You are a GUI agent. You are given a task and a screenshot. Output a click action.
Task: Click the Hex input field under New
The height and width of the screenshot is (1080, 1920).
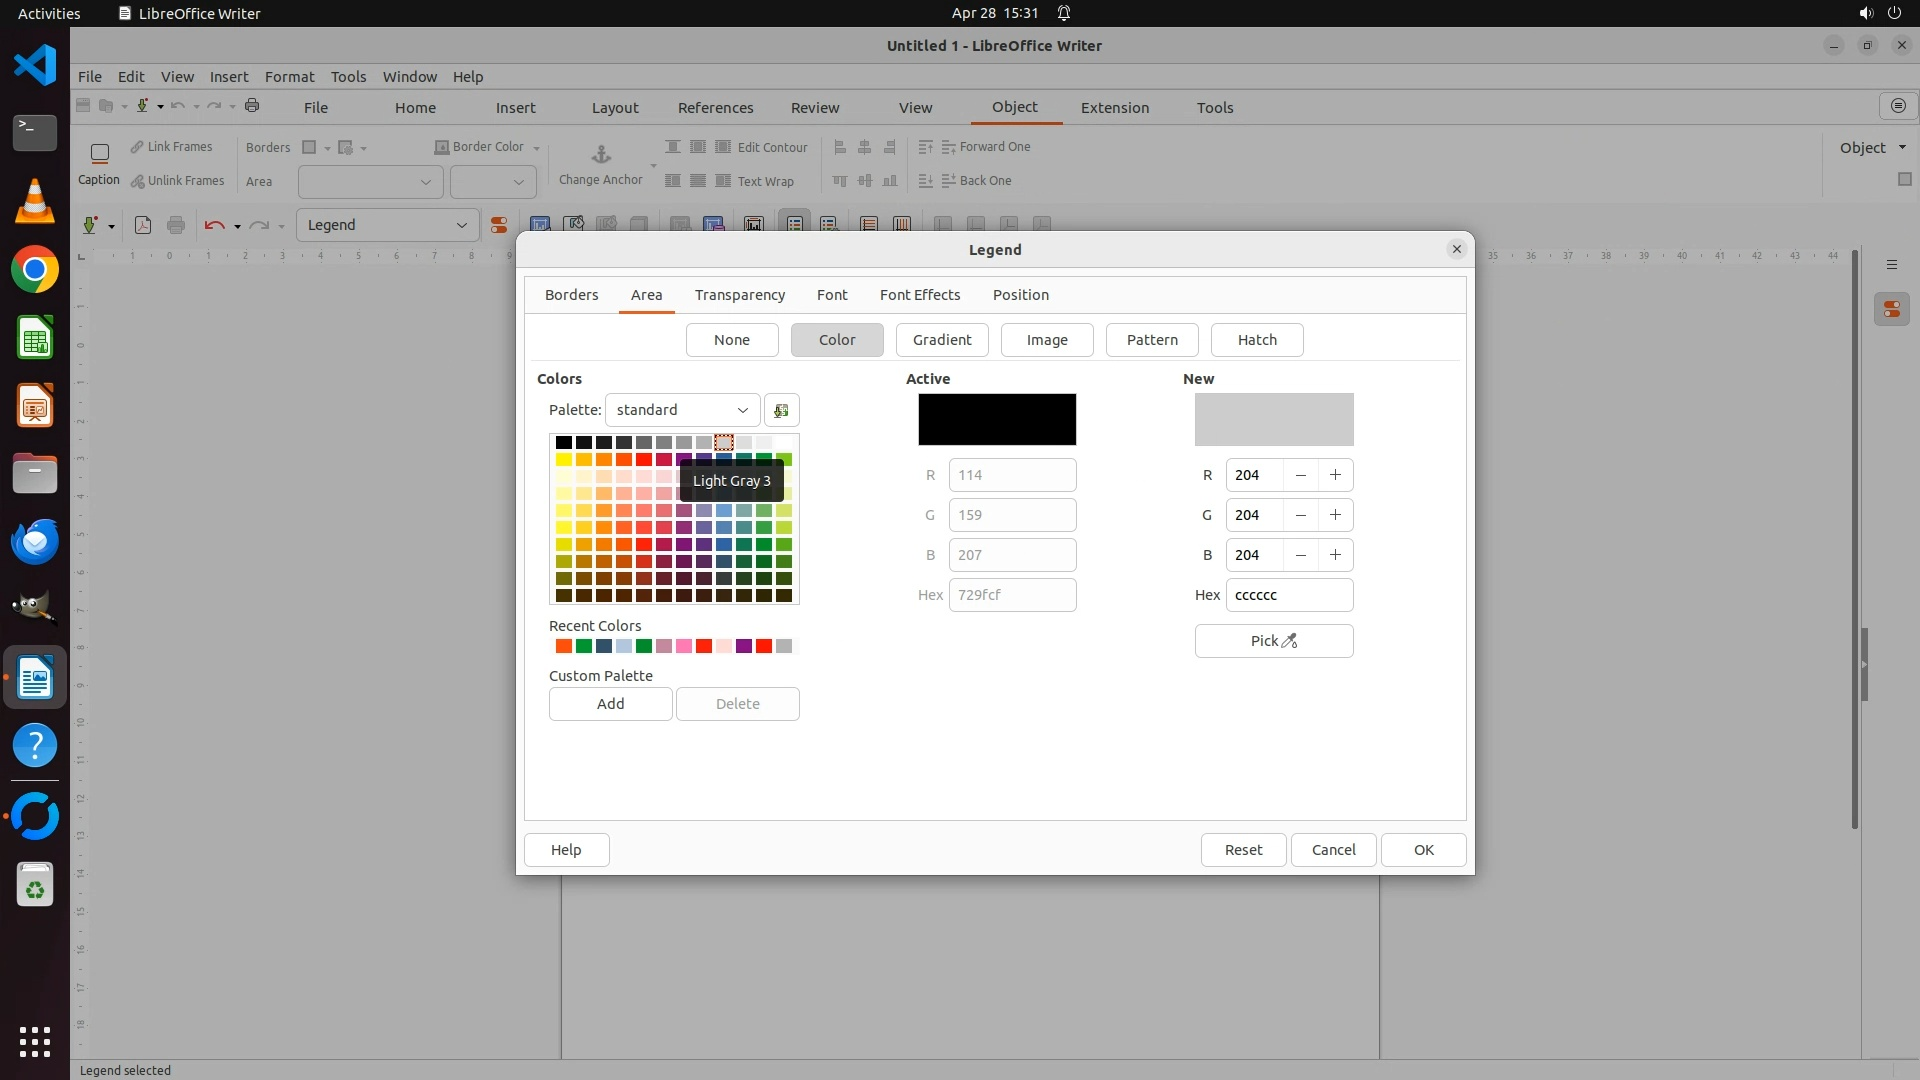click(x=1288, y=595)
